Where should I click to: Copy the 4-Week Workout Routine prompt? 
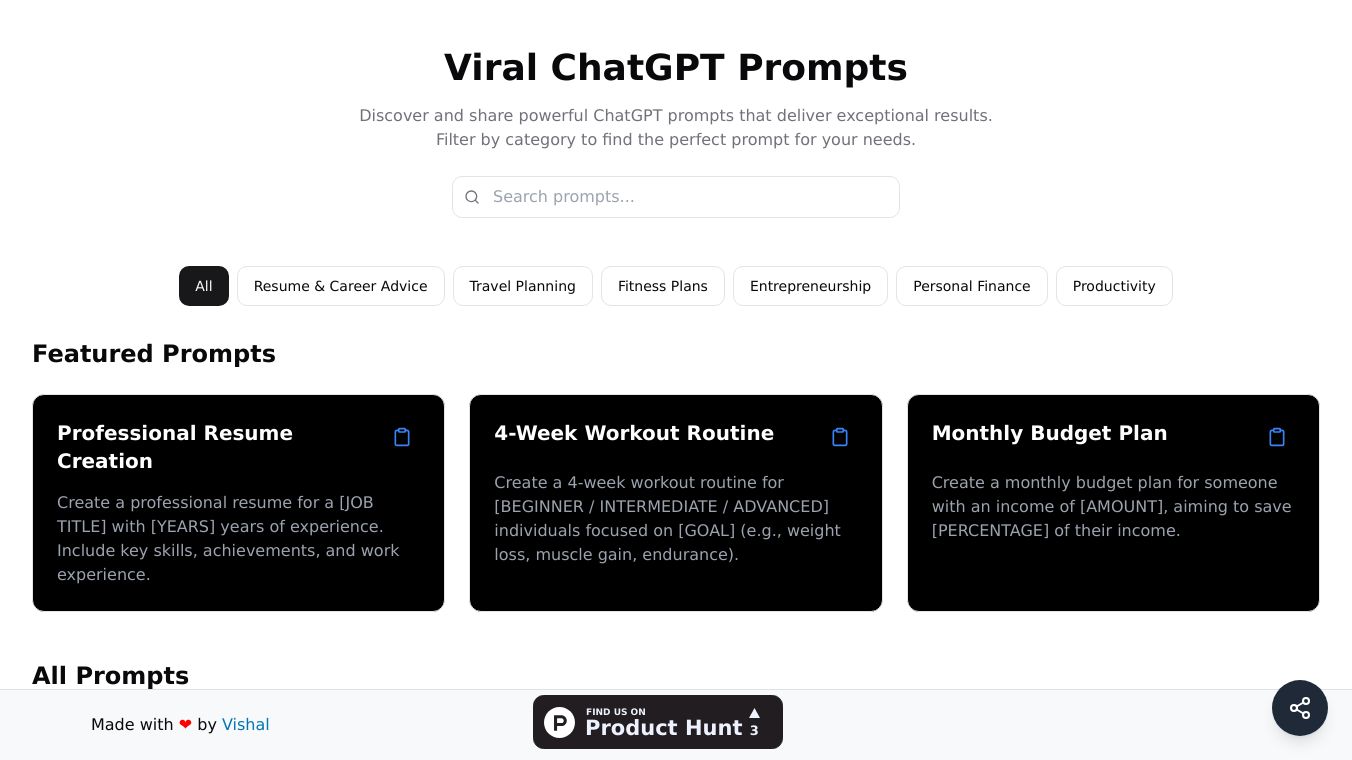(x=840, y=437)
